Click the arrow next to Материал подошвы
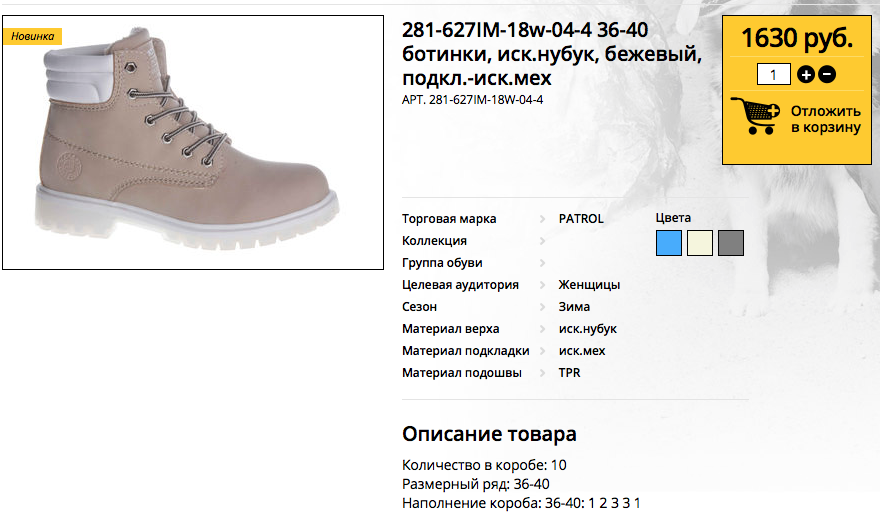This screenshot has height=528, width=880. tap(542, 373)
